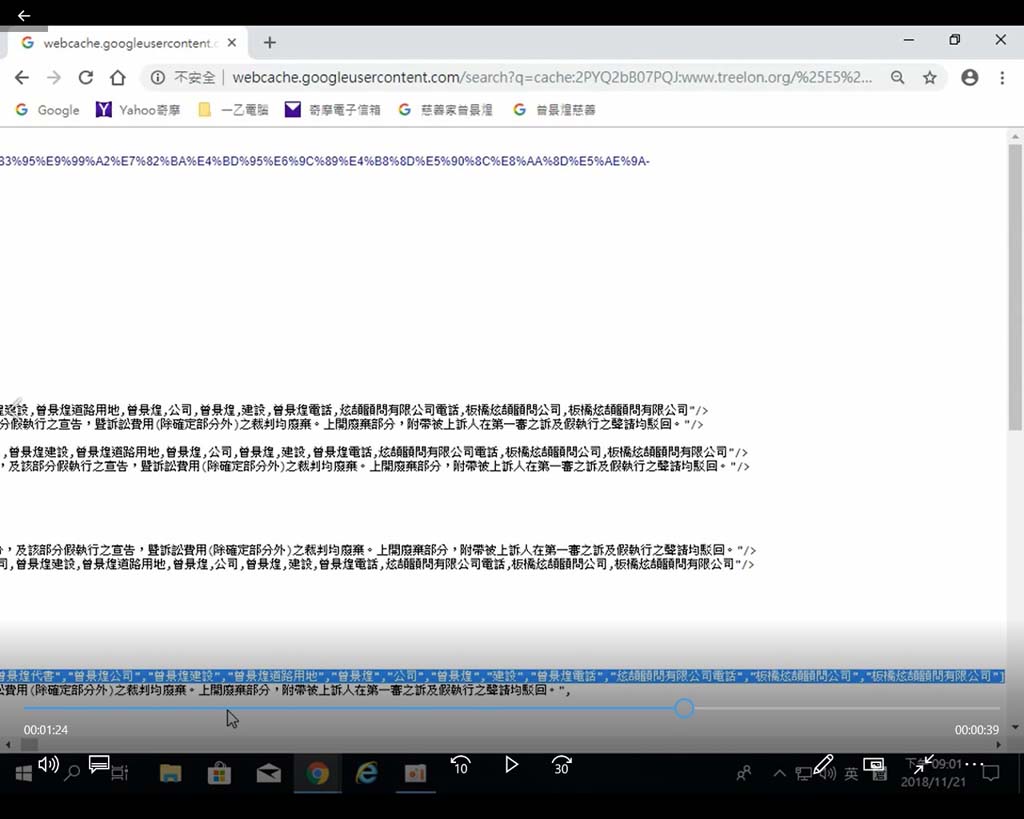Open the Chrome profile avatar

point(968,77)
